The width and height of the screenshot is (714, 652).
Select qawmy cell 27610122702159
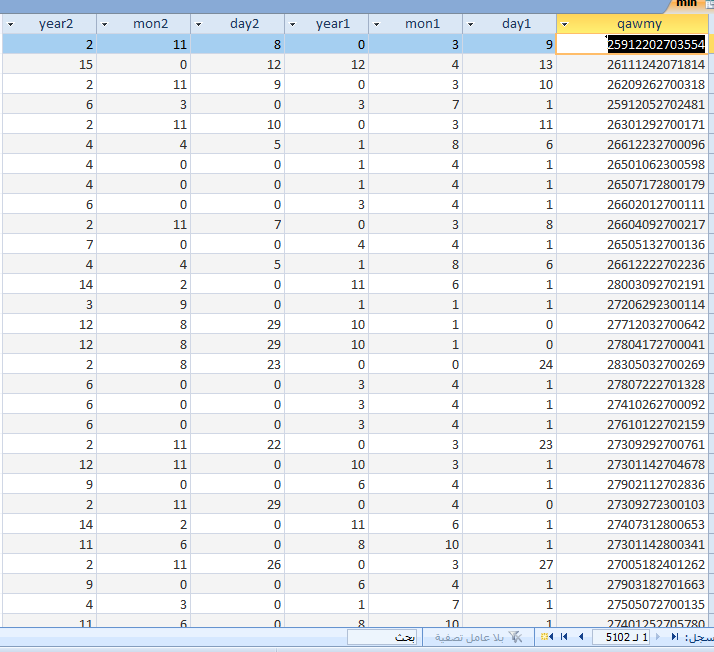[632, 425]
